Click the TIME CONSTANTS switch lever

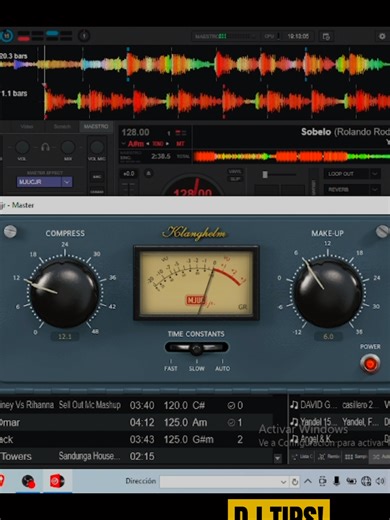pos(196,349)
